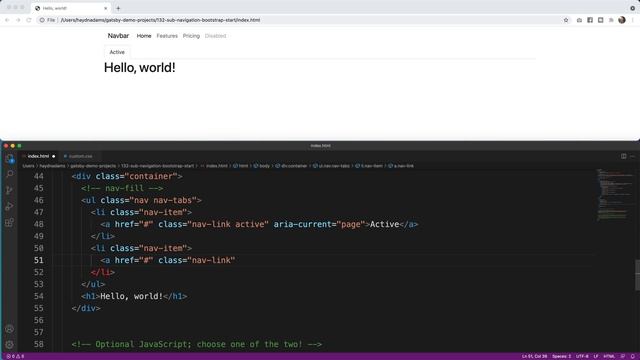Screen dimensions: 640x360
Task: Open the Search view in VS Code
Action: [9, 174]
